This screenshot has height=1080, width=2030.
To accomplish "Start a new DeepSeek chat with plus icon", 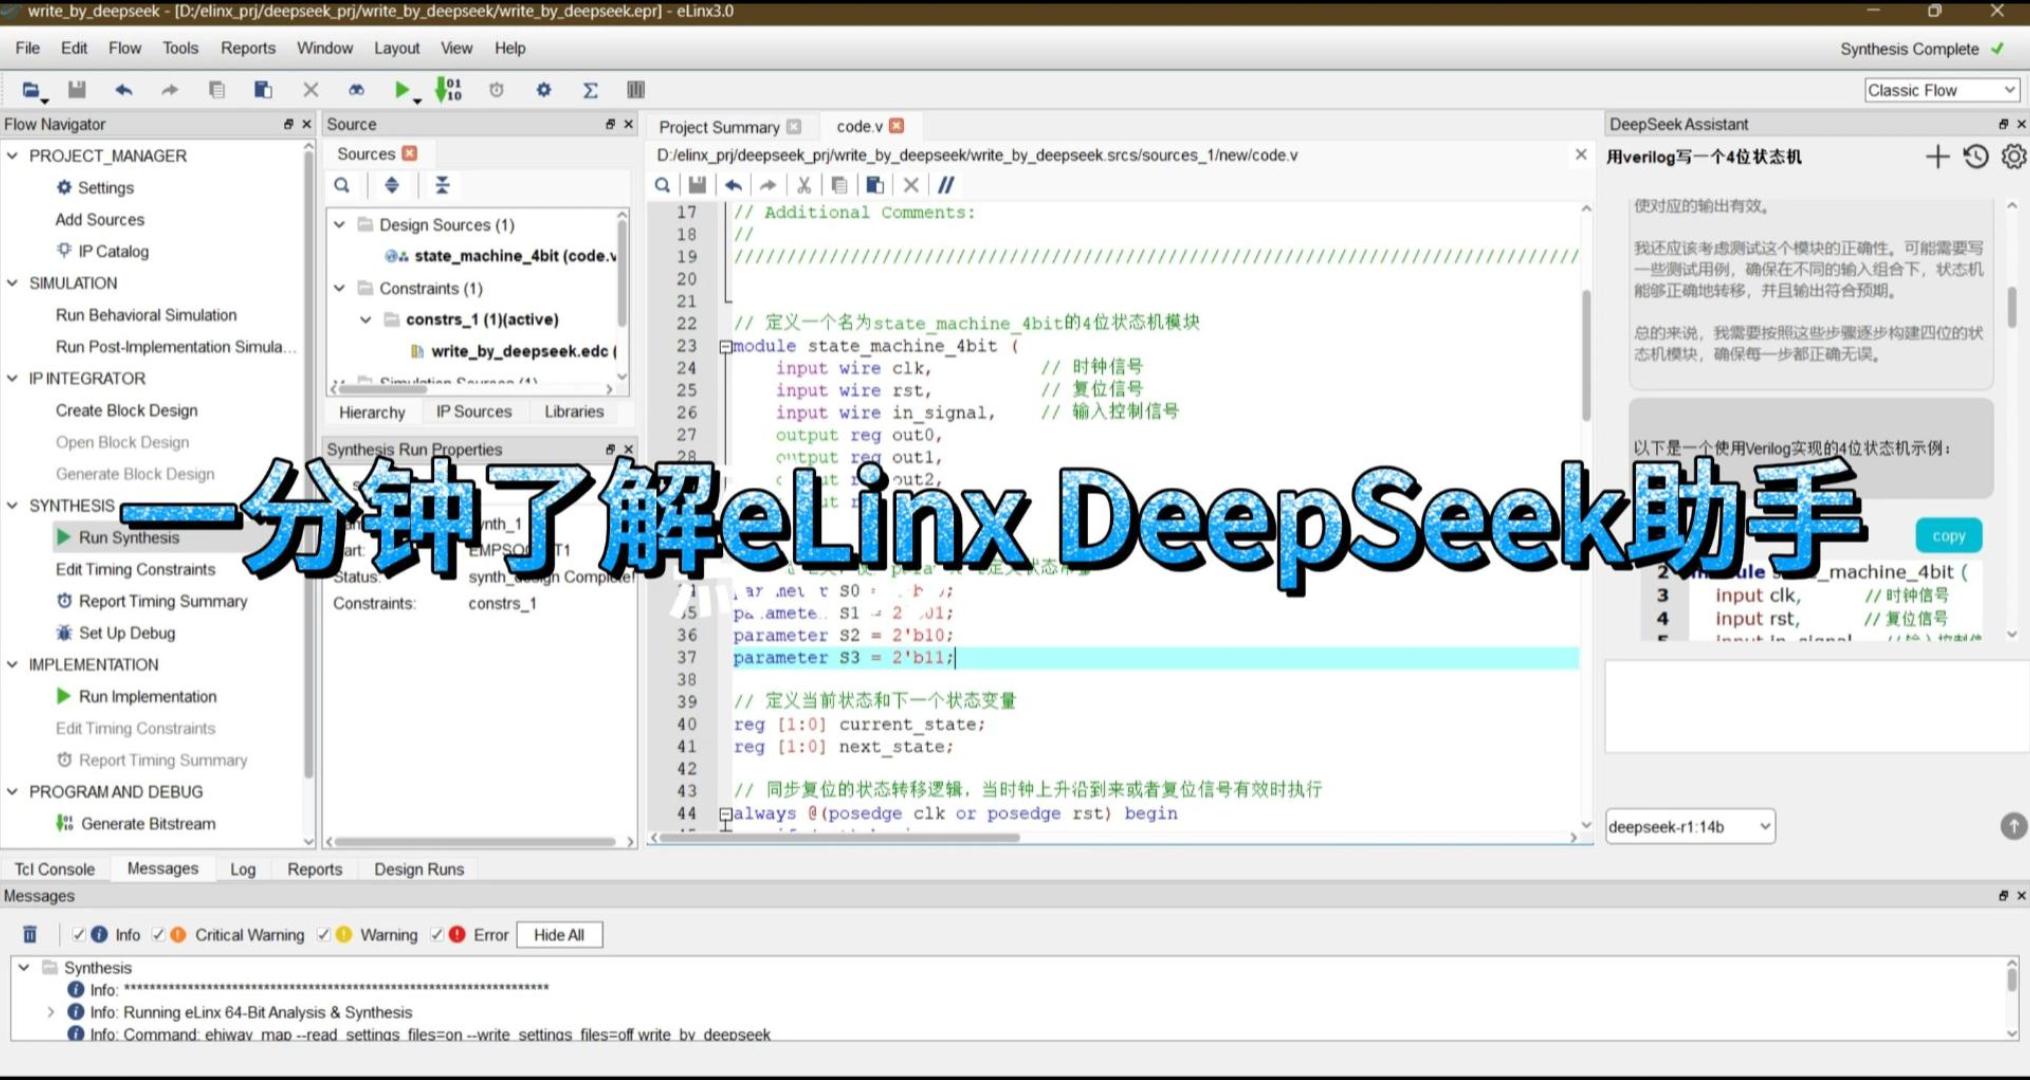I will [x=1937, y=157].
